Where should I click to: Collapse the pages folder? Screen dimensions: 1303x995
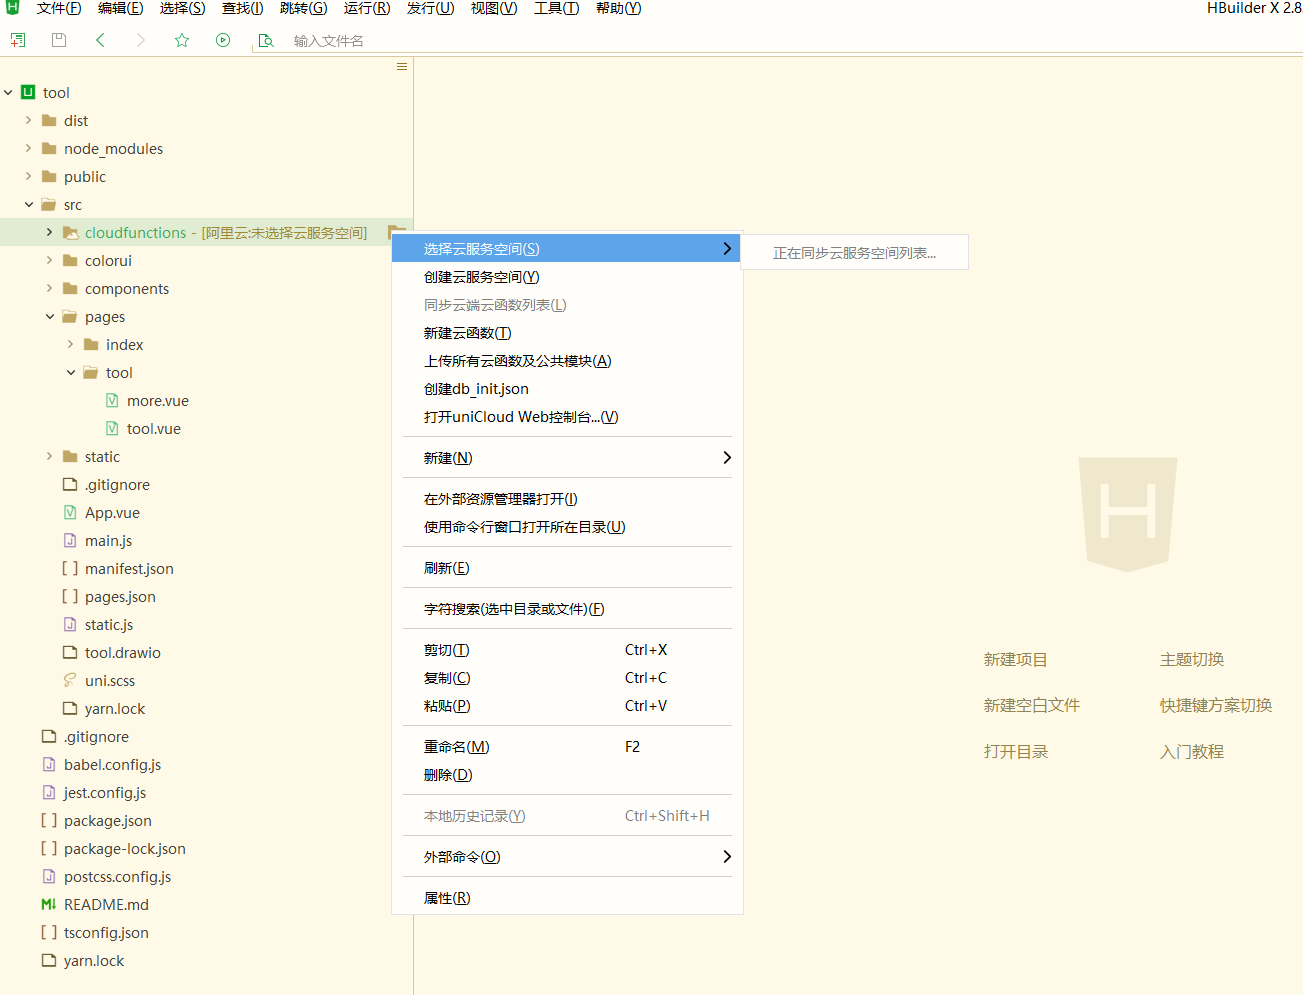coord(50,316)
